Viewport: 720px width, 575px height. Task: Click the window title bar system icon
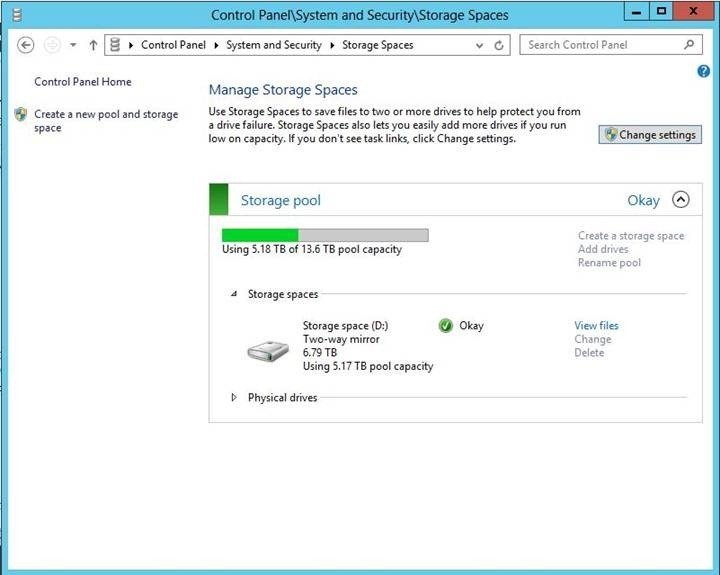click(x=17, y=15)
